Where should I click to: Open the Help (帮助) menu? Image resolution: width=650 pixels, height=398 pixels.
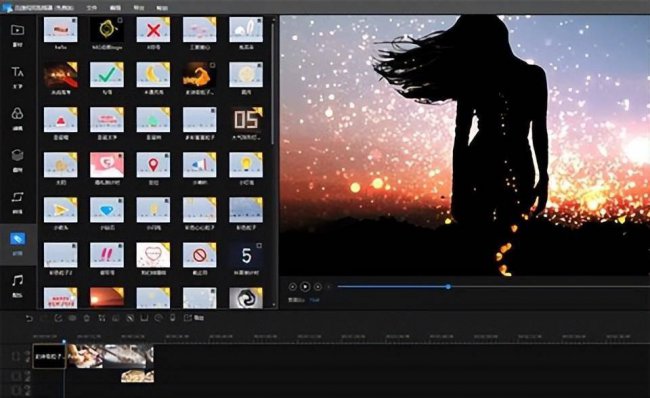pos(162,8)
